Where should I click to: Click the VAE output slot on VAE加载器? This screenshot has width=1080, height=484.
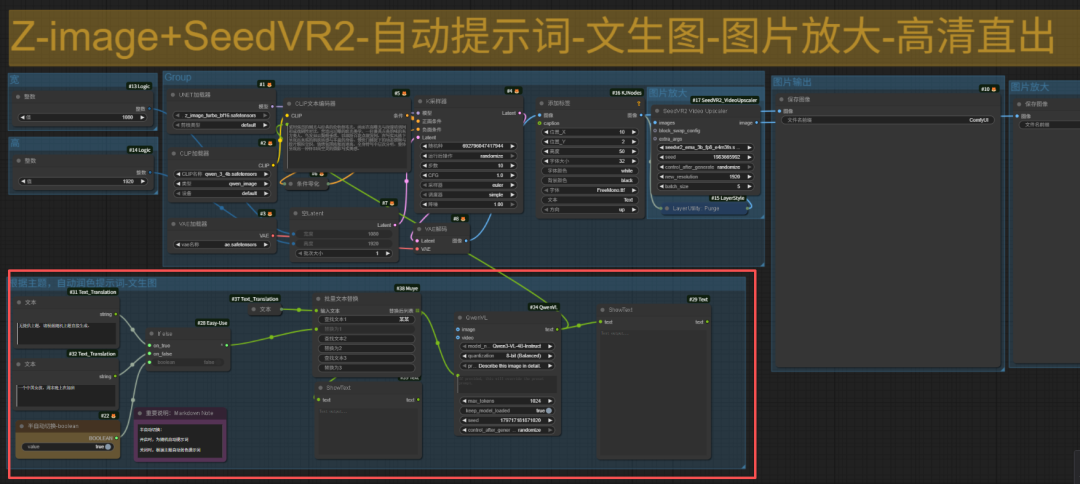[273, 235]
